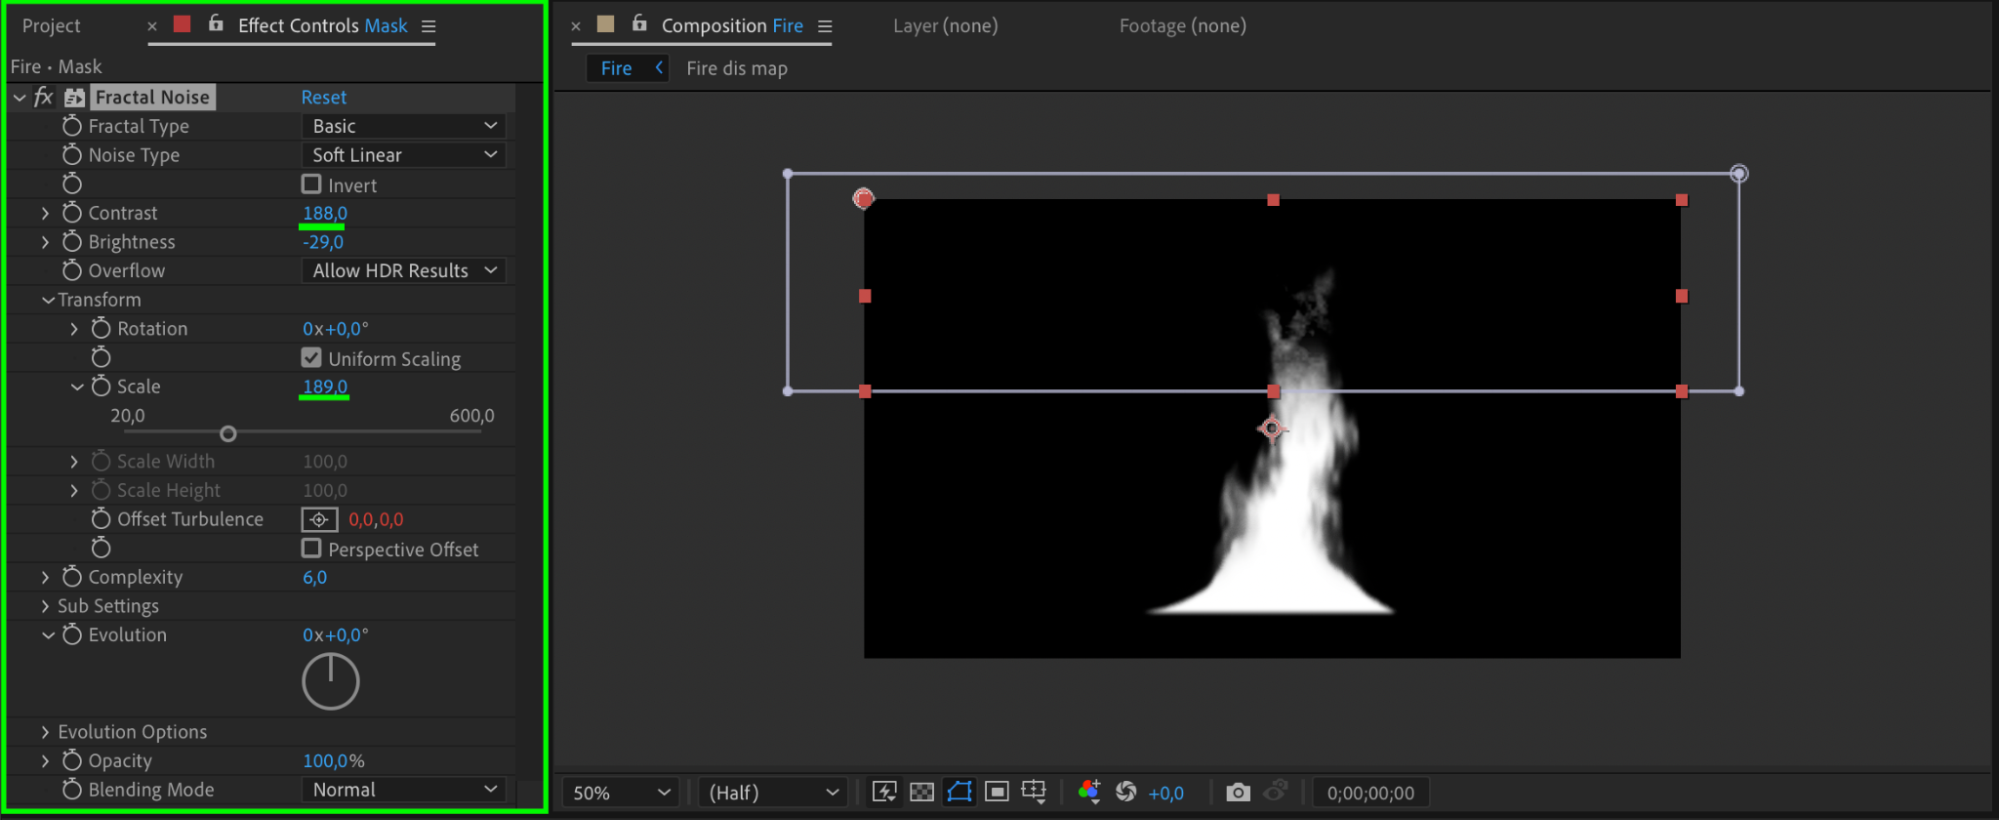Toggle the transparency grid icon
This screenshot has height=820, width=1999.
(921, 792)
